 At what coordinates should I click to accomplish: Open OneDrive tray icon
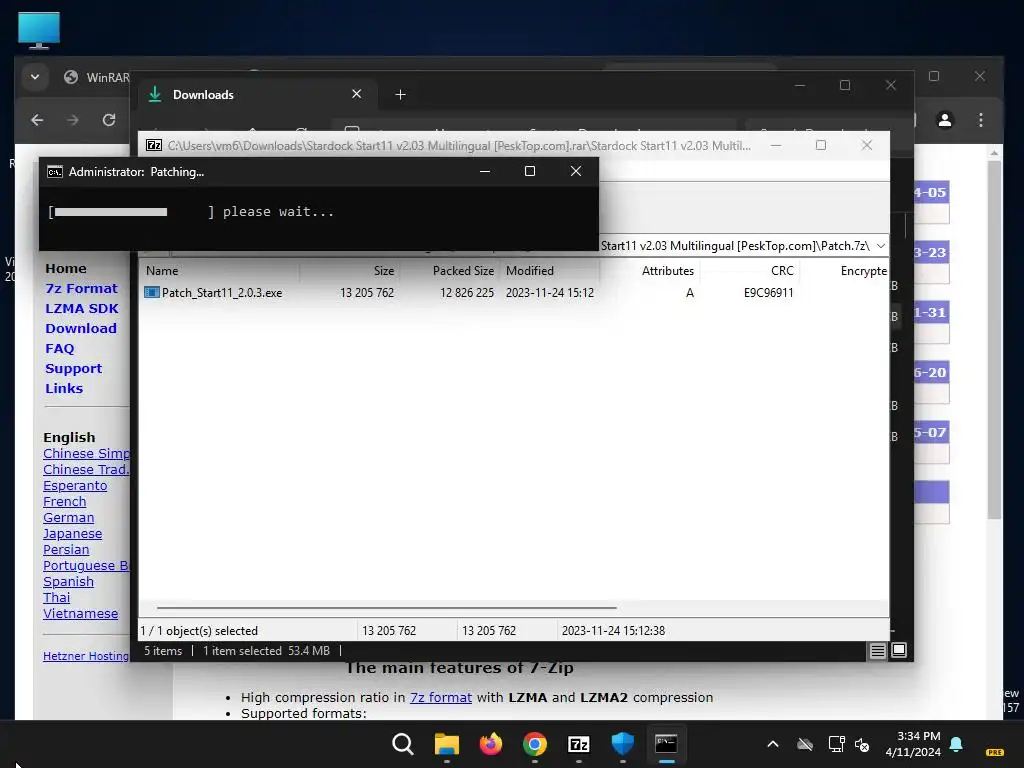805,744
